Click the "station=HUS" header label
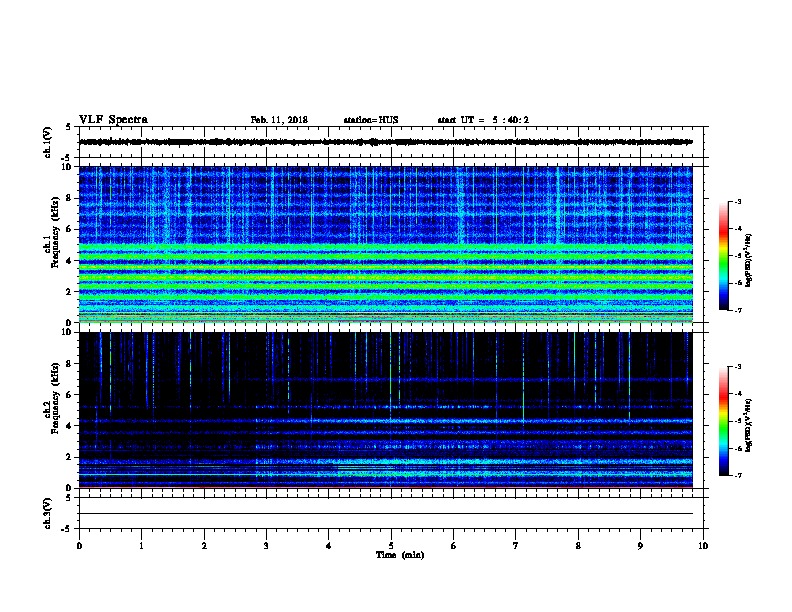792x612 pixels. (x=371, y=120)
